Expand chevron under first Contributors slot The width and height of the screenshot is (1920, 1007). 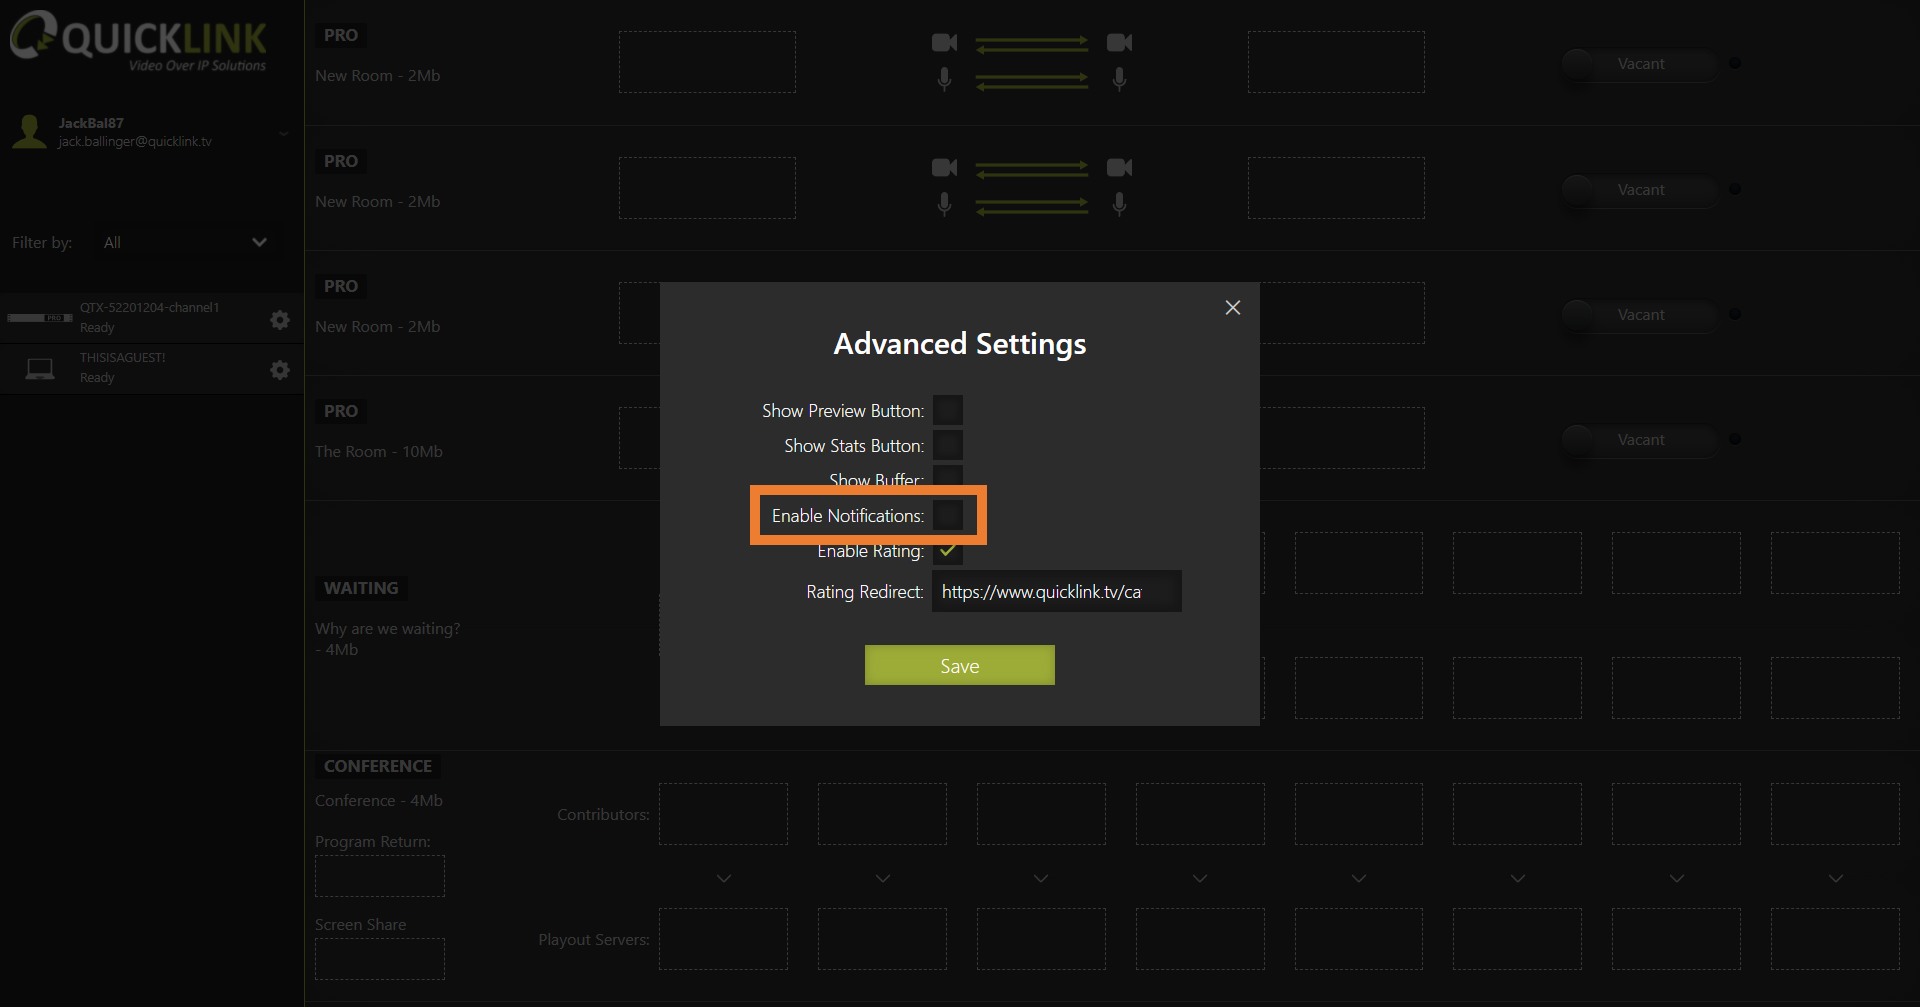(724, 878)
